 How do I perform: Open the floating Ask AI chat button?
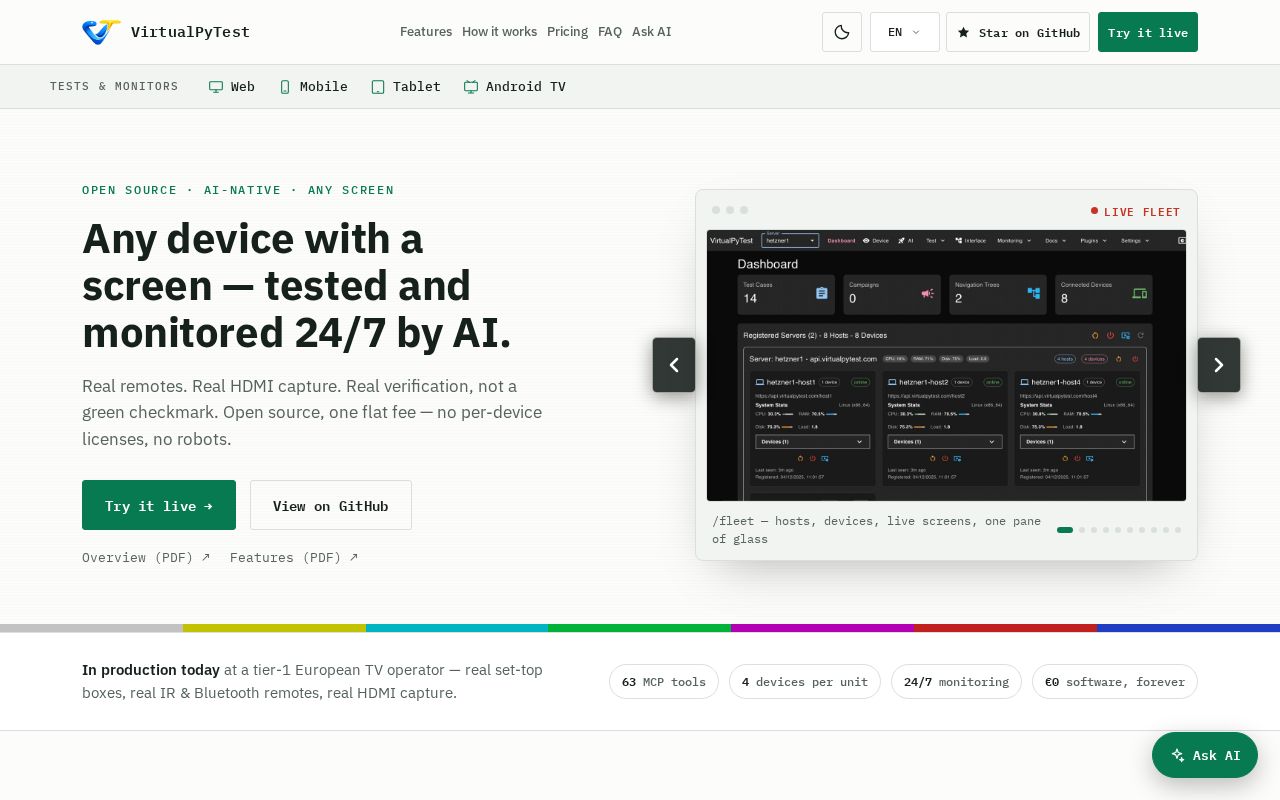1205,755
